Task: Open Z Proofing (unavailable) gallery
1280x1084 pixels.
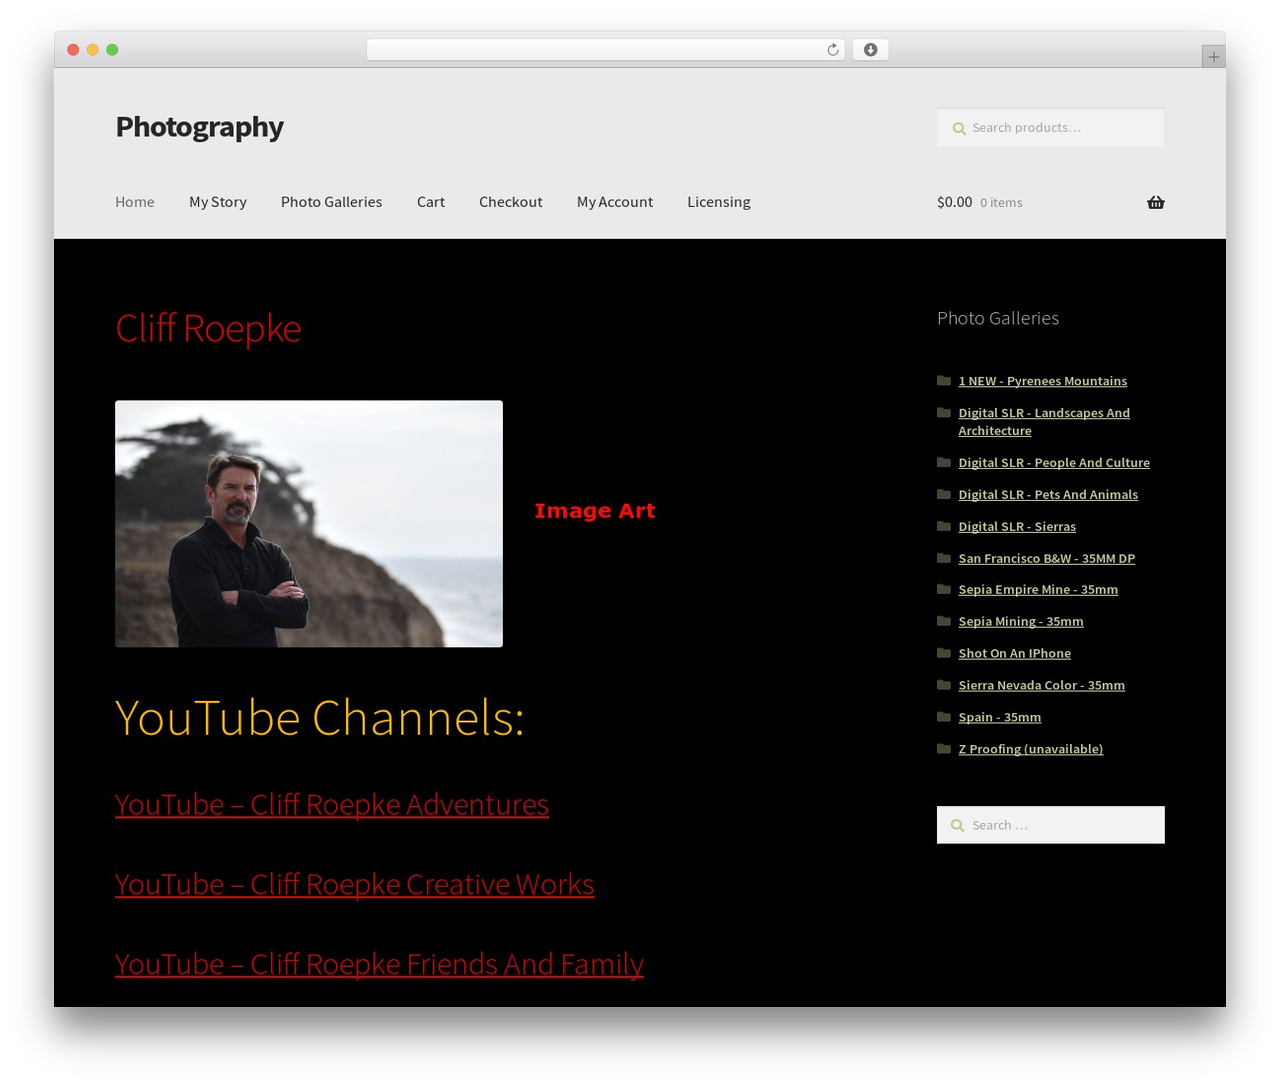Action: coord(1030,749)
